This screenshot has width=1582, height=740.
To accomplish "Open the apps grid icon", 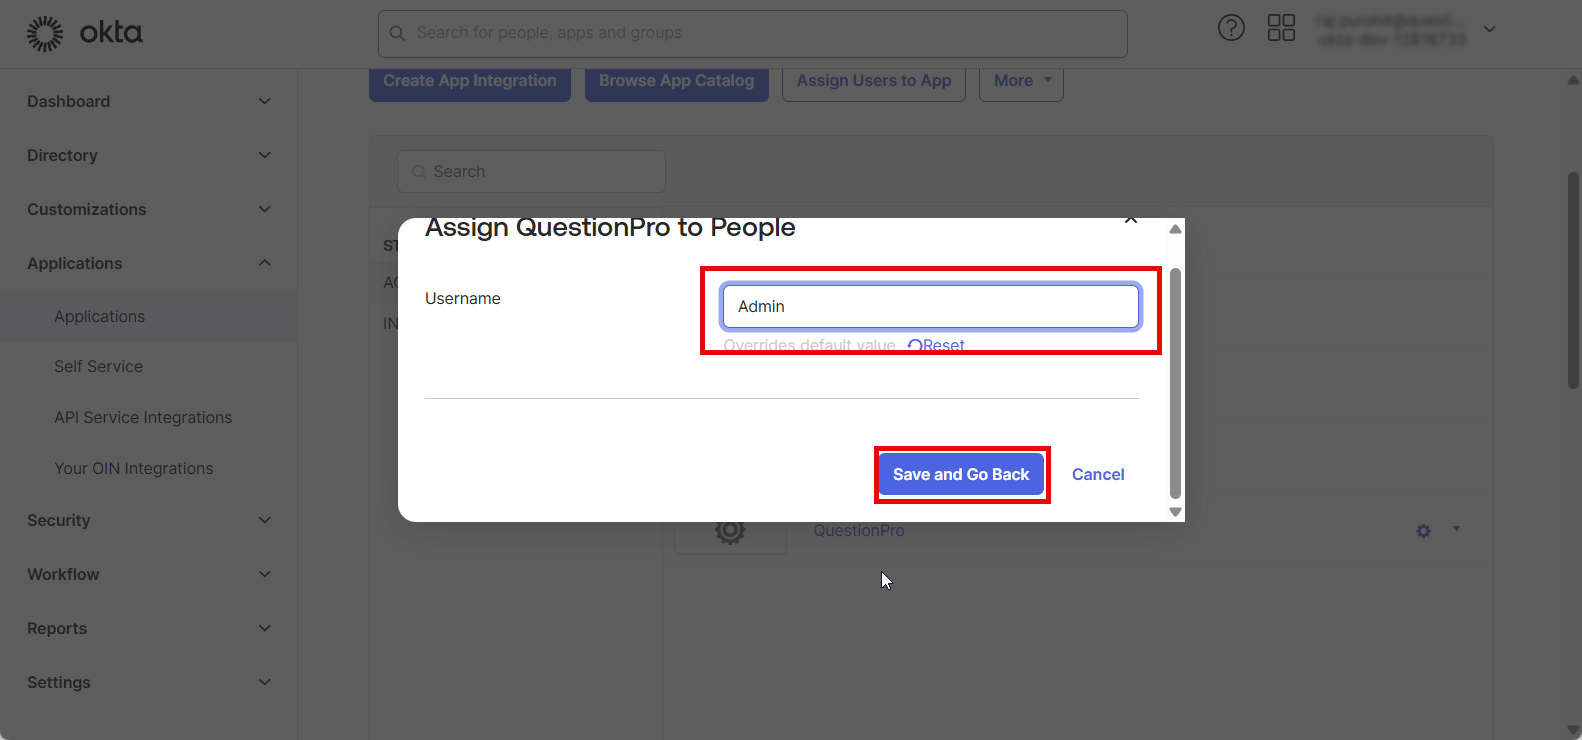I will click(1281, 28).
